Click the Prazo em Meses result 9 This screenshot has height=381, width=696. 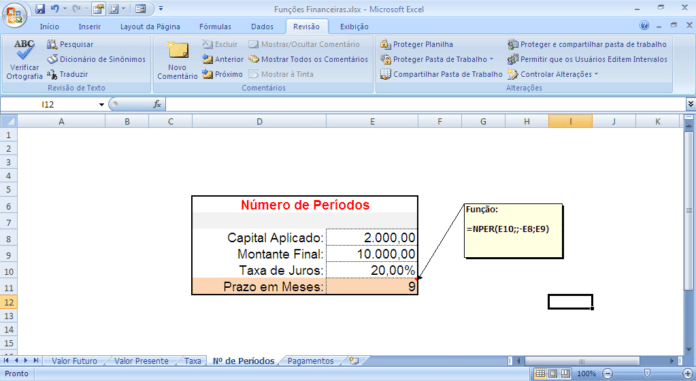coord(372,286)
